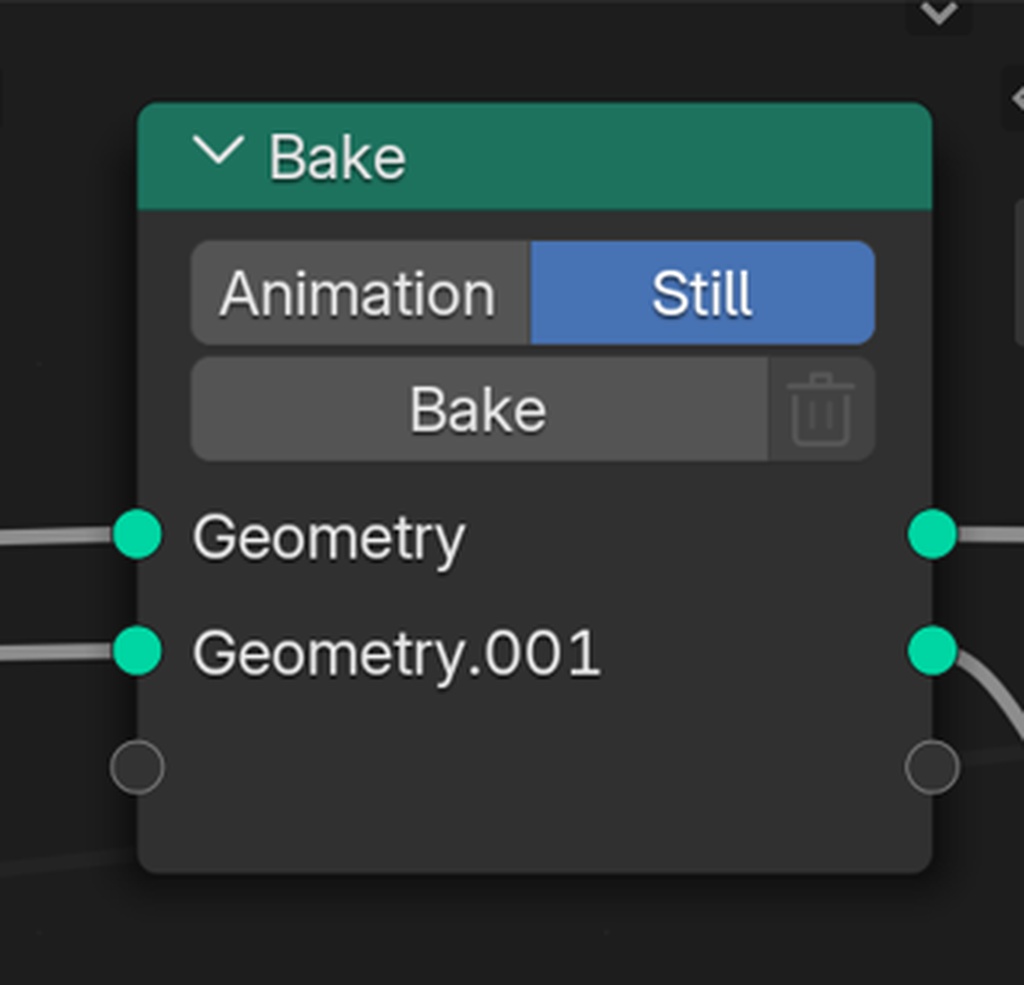Image resolution: width=1024 pixels, height=985 pixels.
Task: Click empty node editor background below node
Action: point(530,930)
